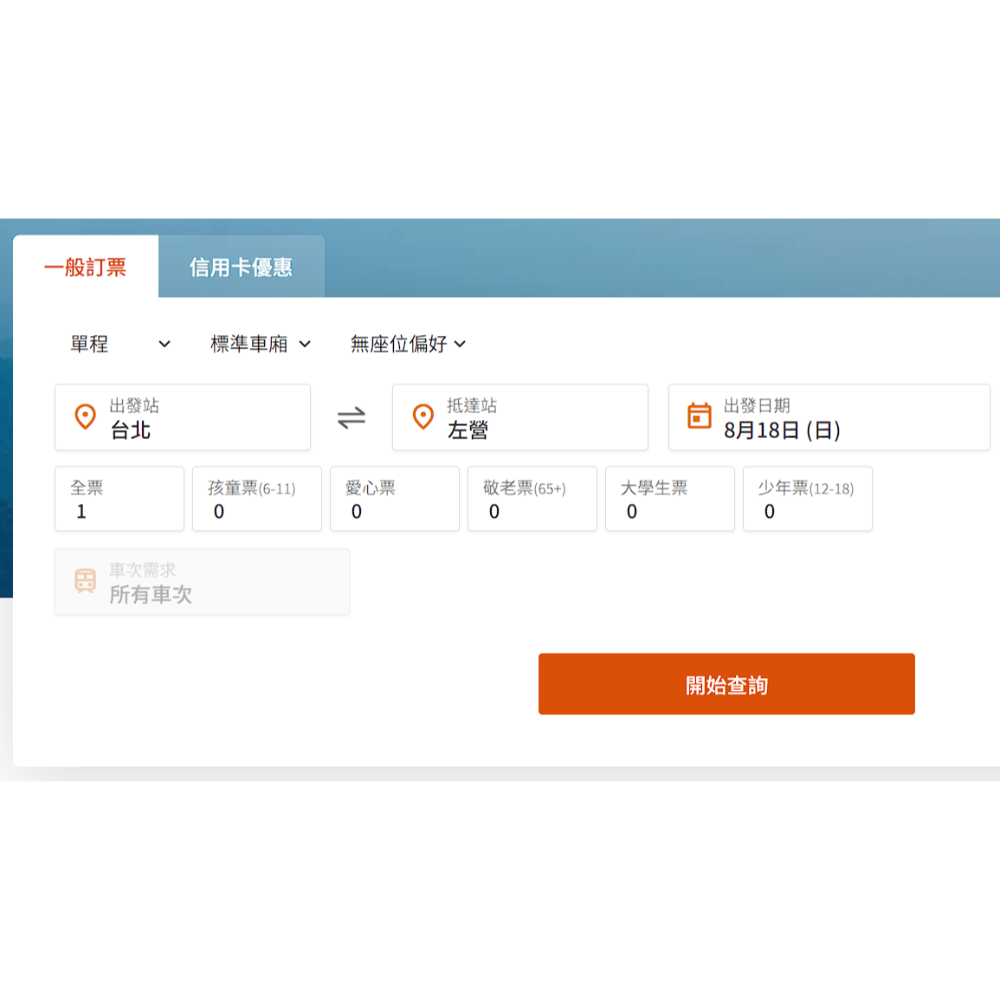Switch to the 信用卡優惠 tab
1000x1000 pixels.
click(x=241, y=267)
